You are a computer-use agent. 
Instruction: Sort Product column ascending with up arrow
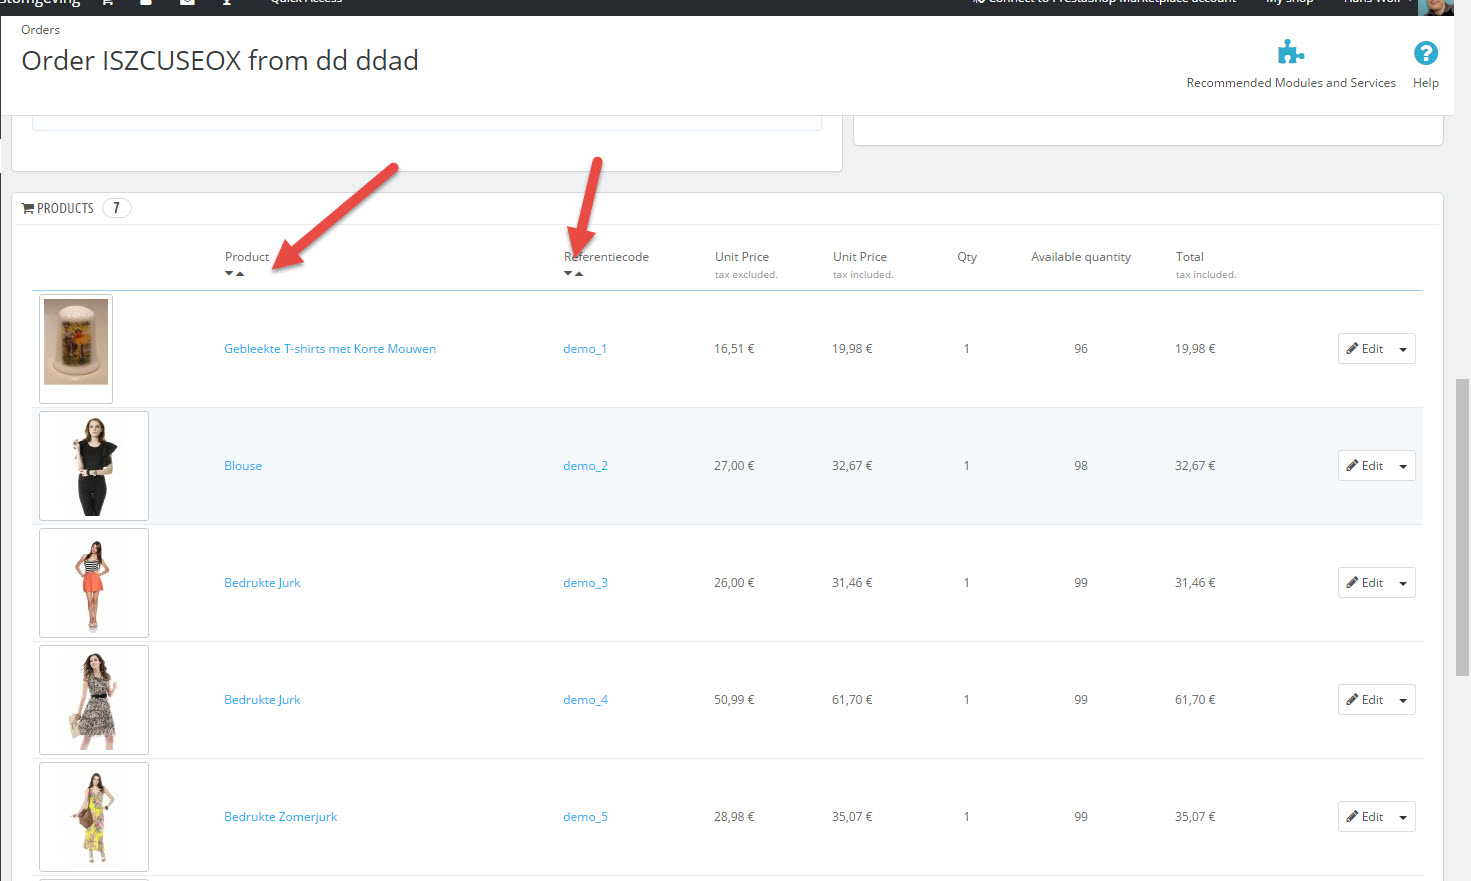[240, 274]
